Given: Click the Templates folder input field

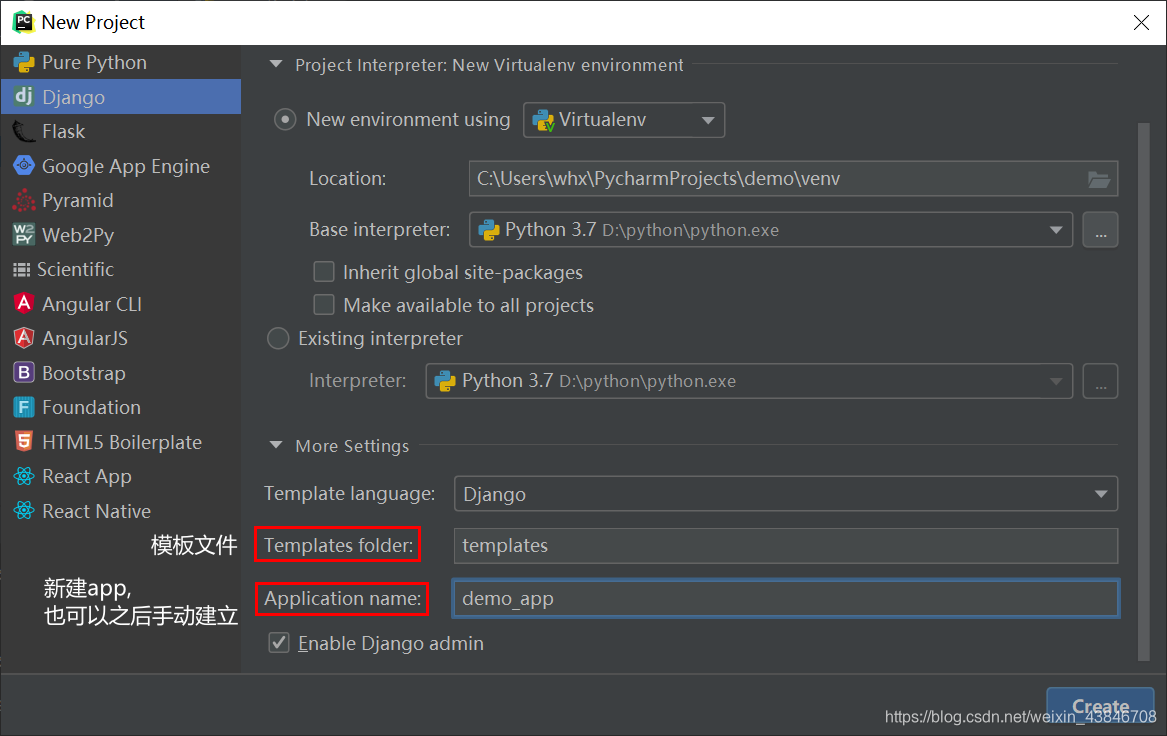Looking at the screenshot, I should (786, 545).
